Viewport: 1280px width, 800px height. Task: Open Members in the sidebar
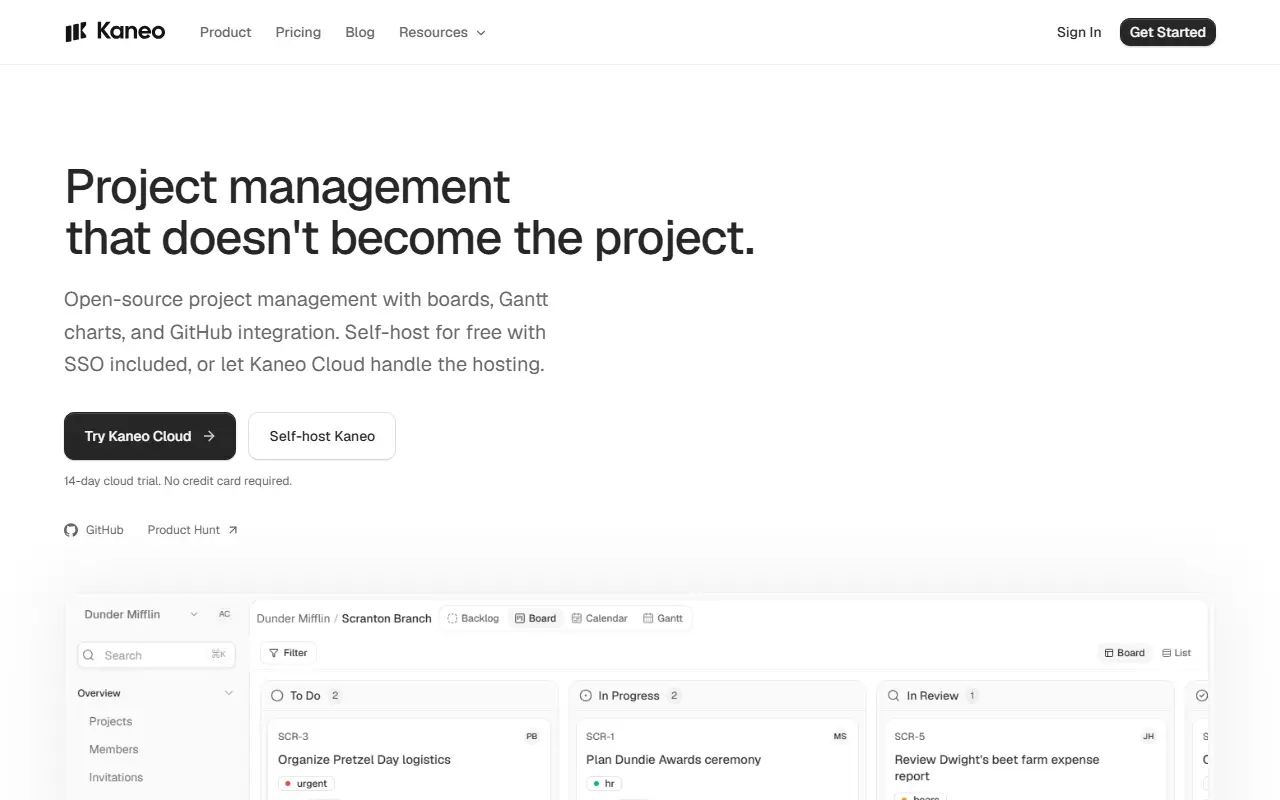click(113, 749)
